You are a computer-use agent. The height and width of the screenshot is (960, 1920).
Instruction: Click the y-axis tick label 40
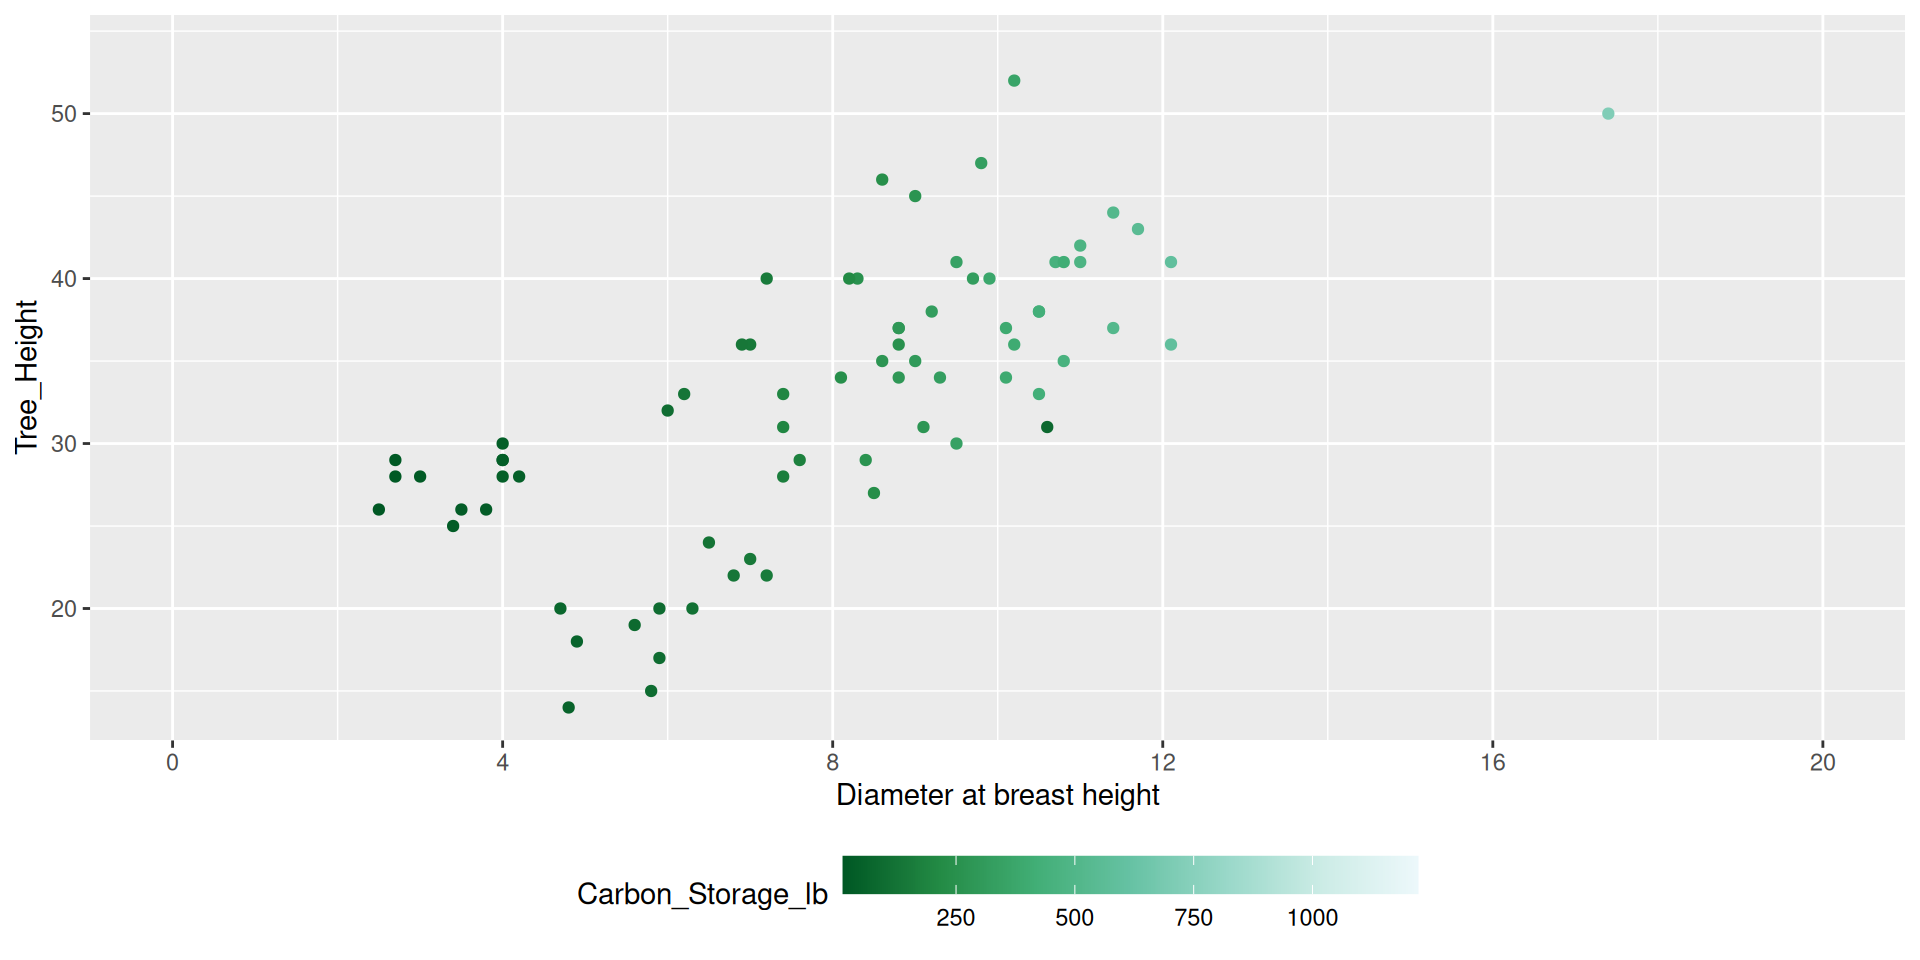click(63, 279)
